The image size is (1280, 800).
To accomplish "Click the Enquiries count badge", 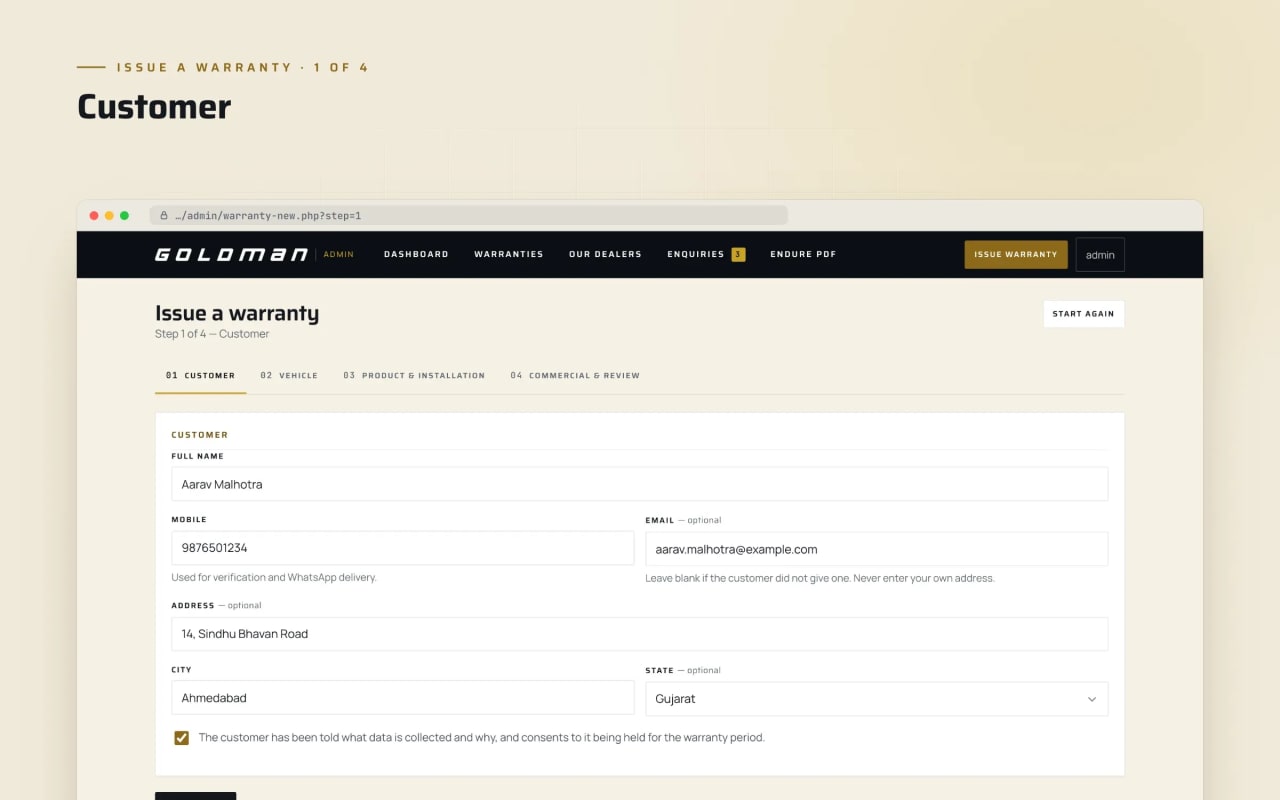I will tap(738, 254).
